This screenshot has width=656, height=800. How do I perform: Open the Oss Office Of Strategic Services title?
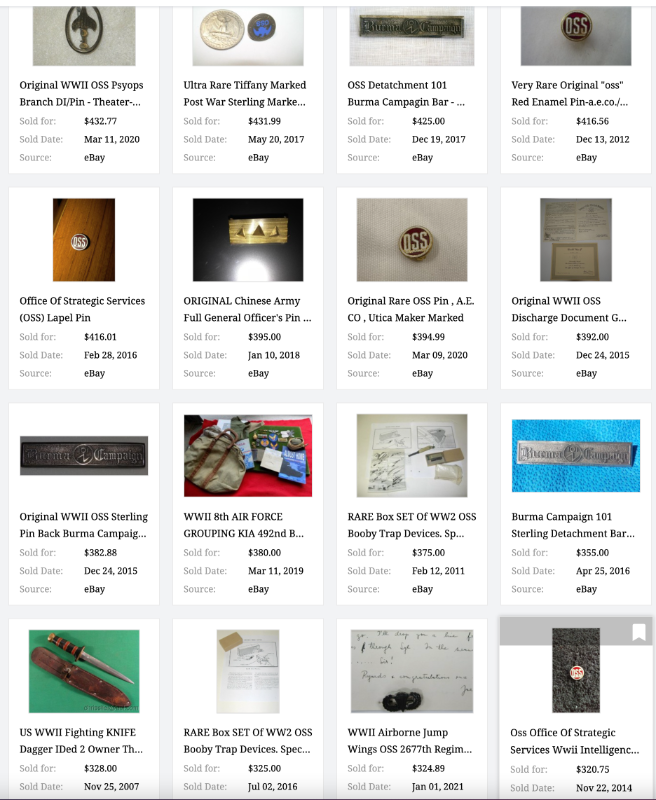click(x=574, y=741)
